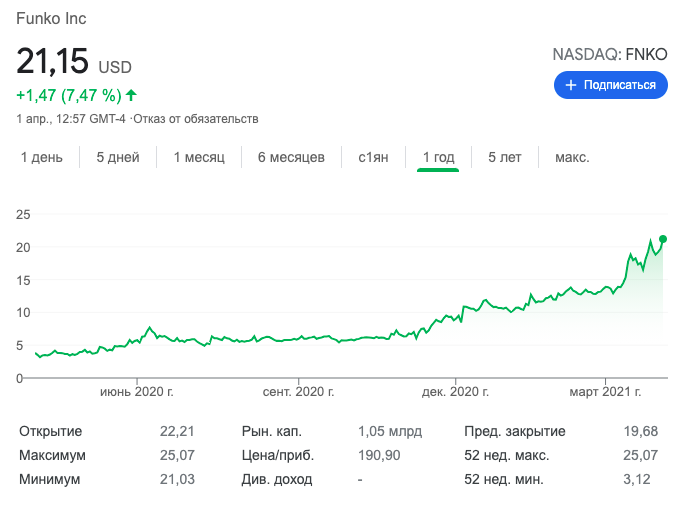
Task: Open the "6 месяцев" chart range
Action: click(x=291, y=158)
